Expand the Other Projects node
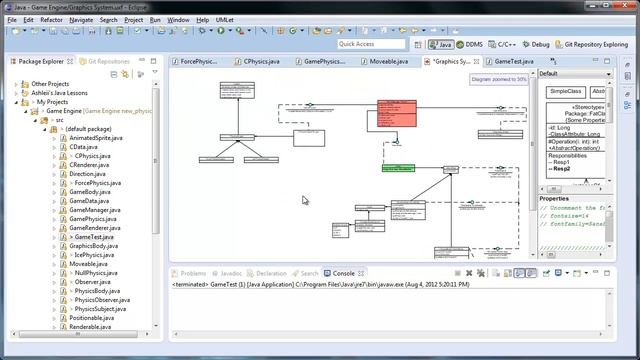Image resolution: width=640 pixels, height=360 pixels. pos(16,84)
